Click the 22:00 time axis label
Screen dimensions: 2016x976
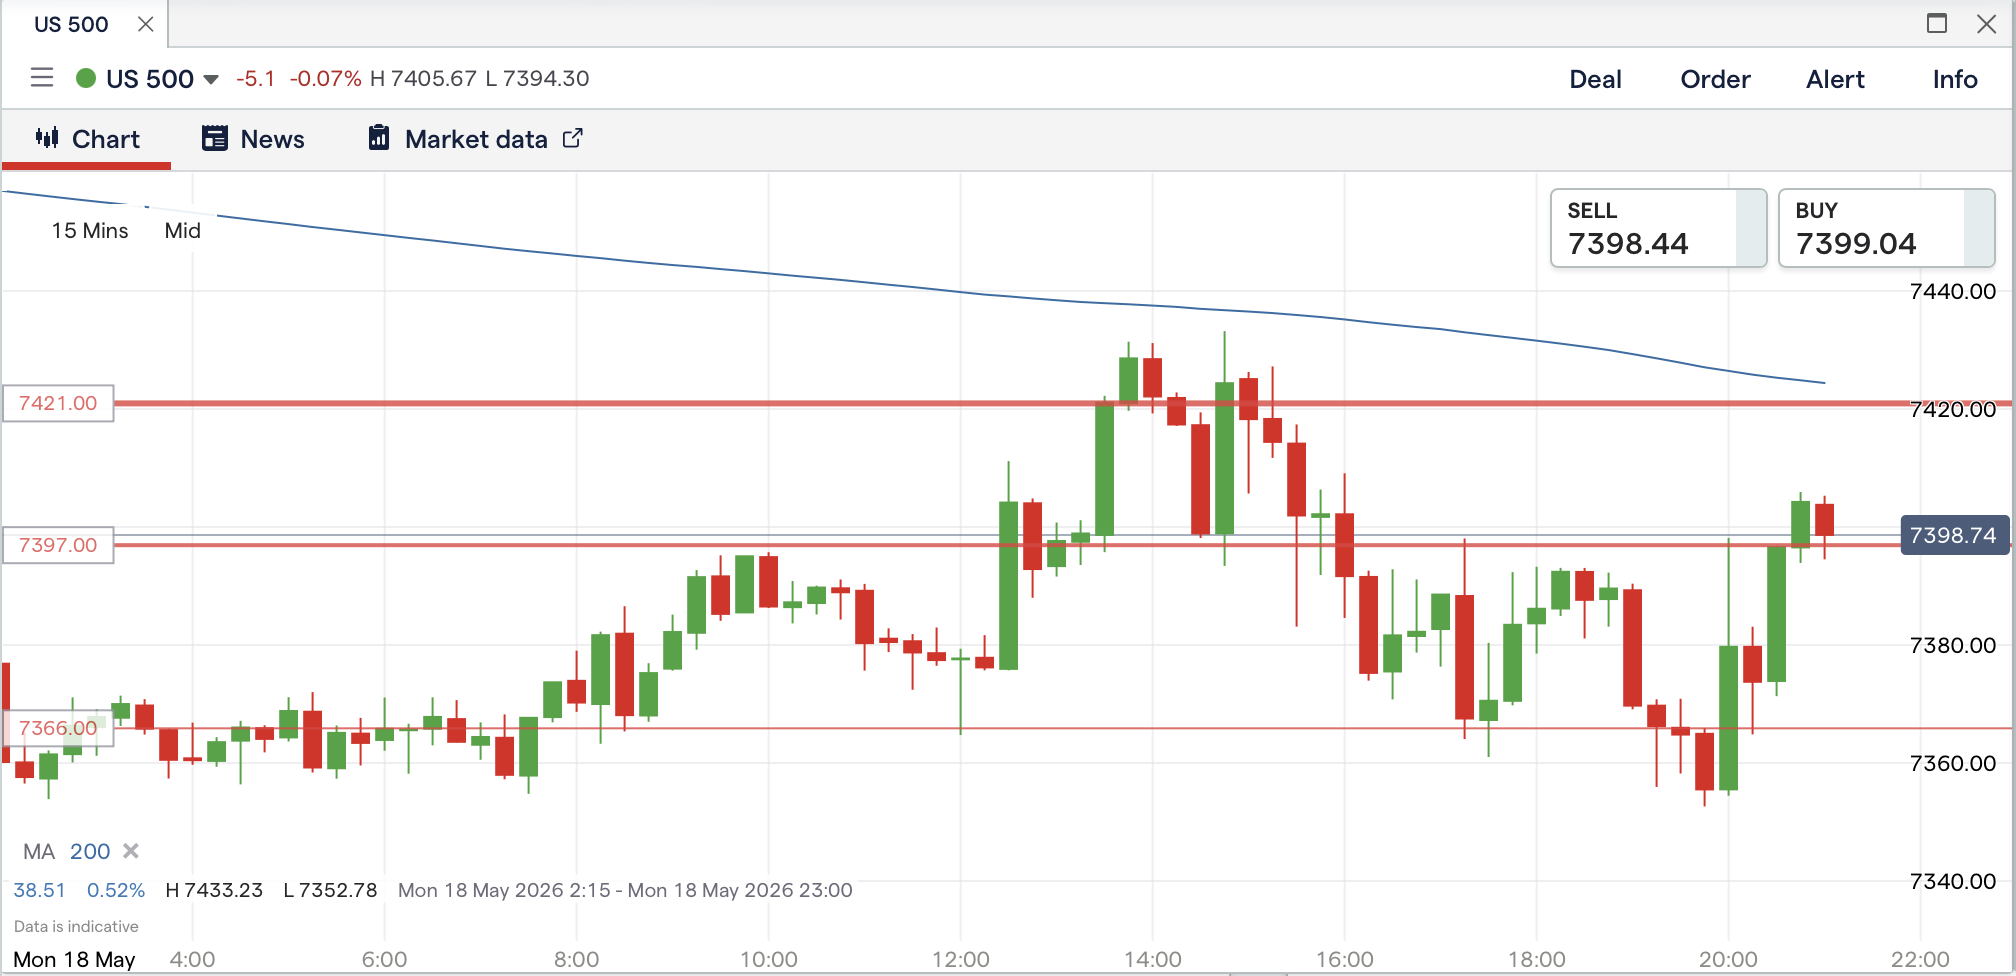(1920, 960)
